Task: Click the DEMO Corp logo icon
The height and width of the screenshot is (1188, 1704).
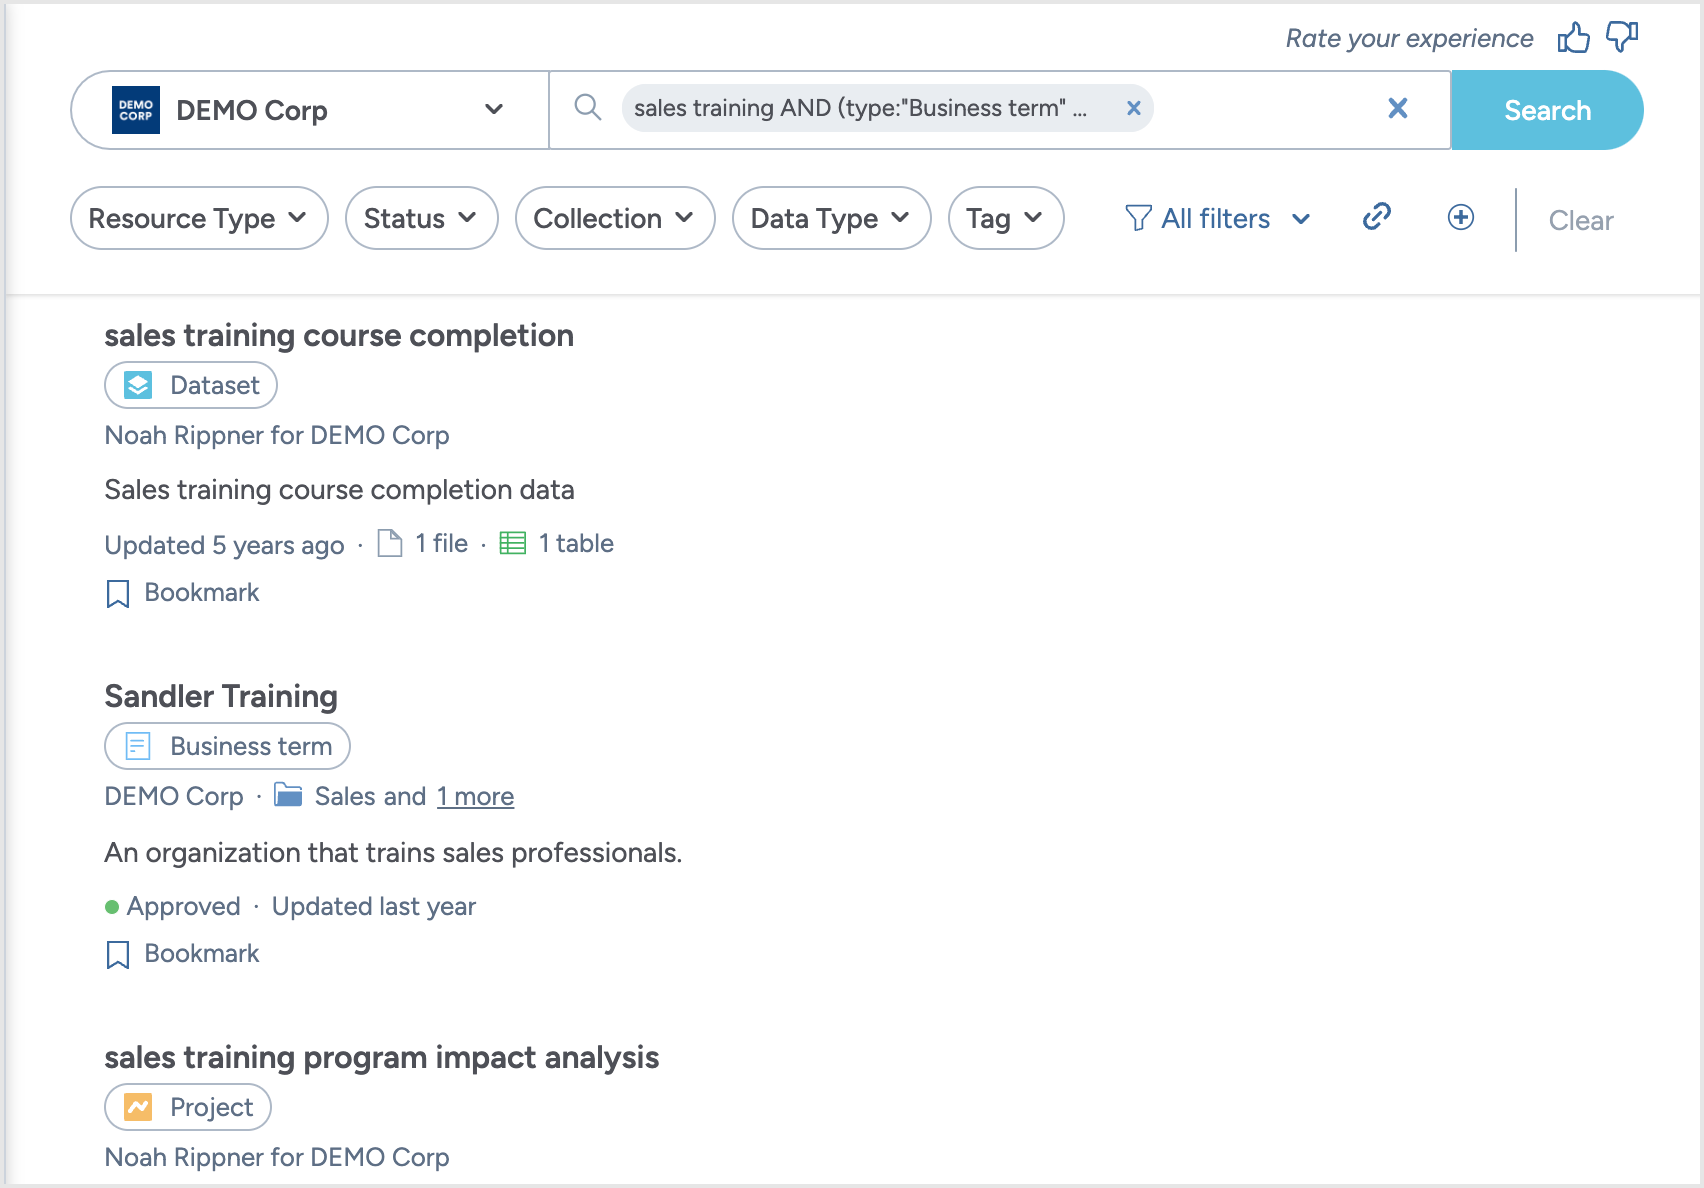Action: click(x=136, y=110)
